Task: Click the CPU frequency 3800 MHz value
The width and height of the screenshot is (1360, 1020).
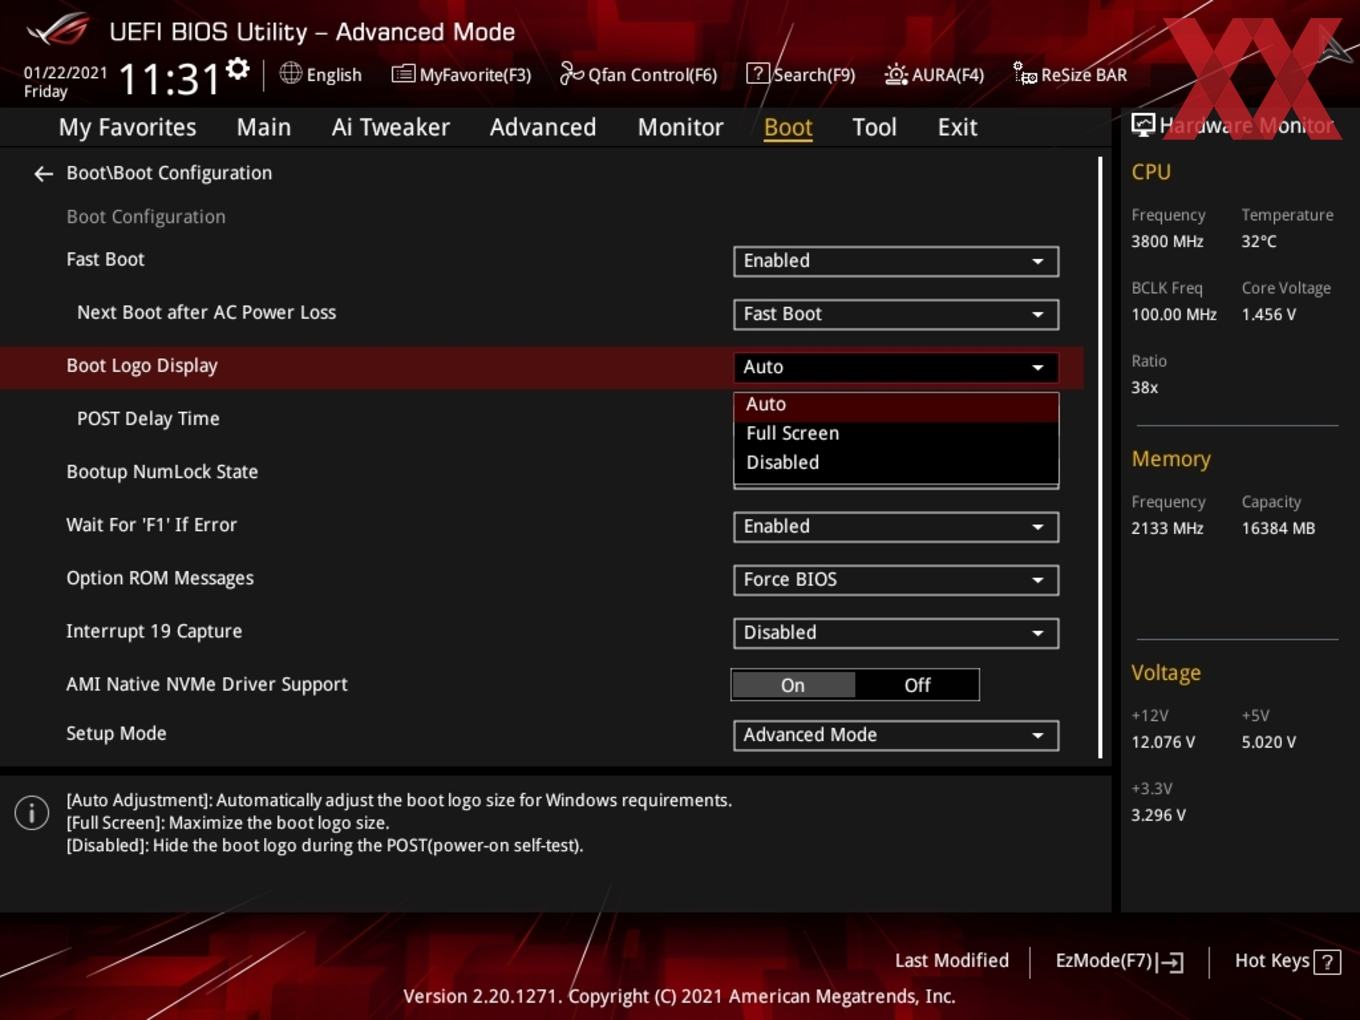Action: [x=1168, y=241]
